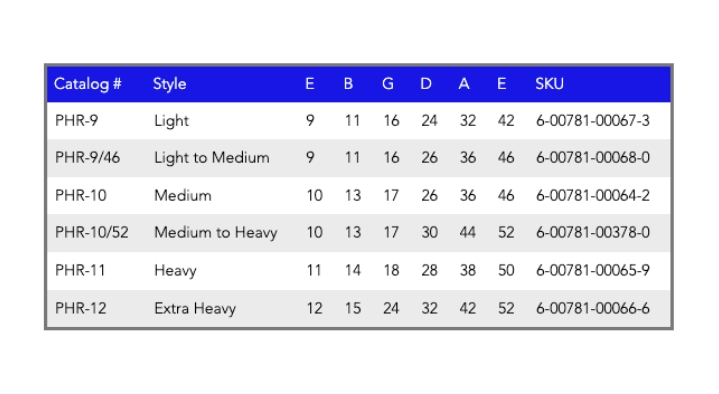Select the PHR-10 catalog entry
Viewport: 719px width, 394px height.
[81, 195]
